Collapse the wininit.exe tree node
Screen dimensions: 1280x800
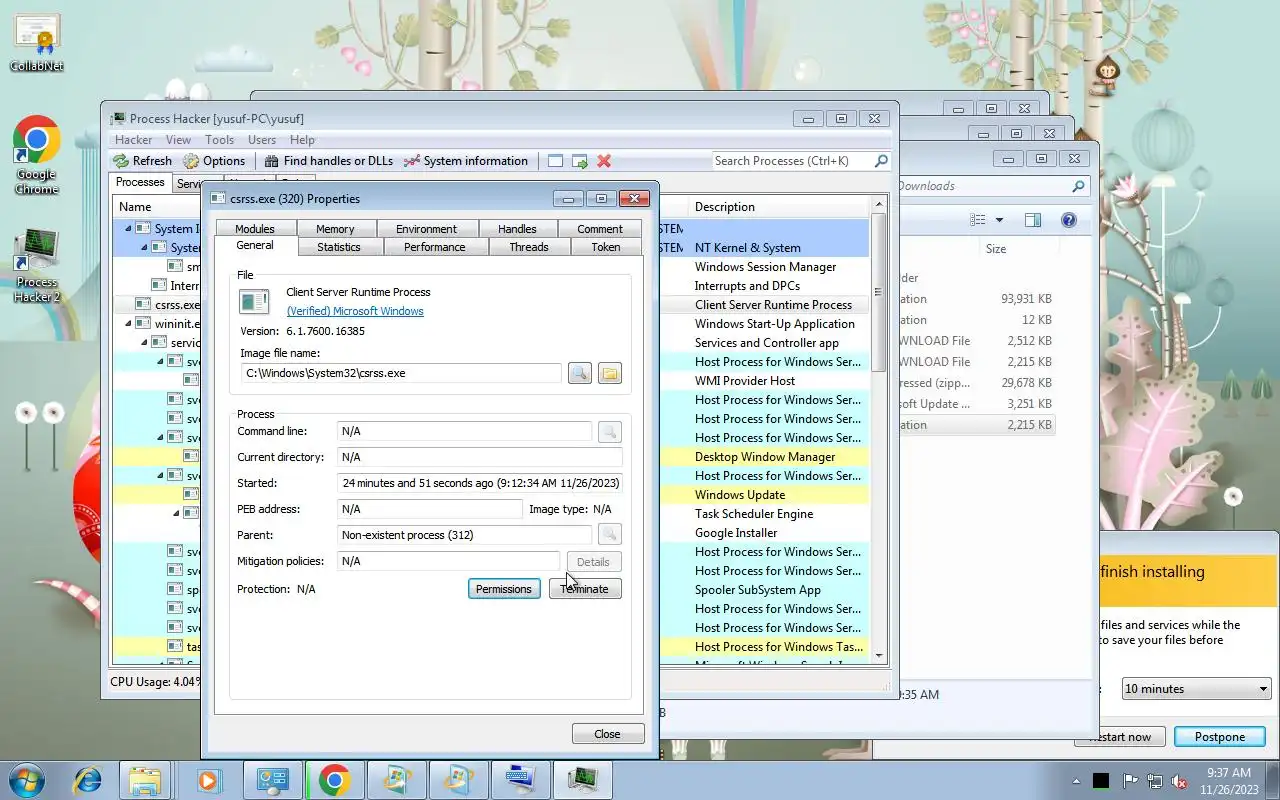[128, 323]
